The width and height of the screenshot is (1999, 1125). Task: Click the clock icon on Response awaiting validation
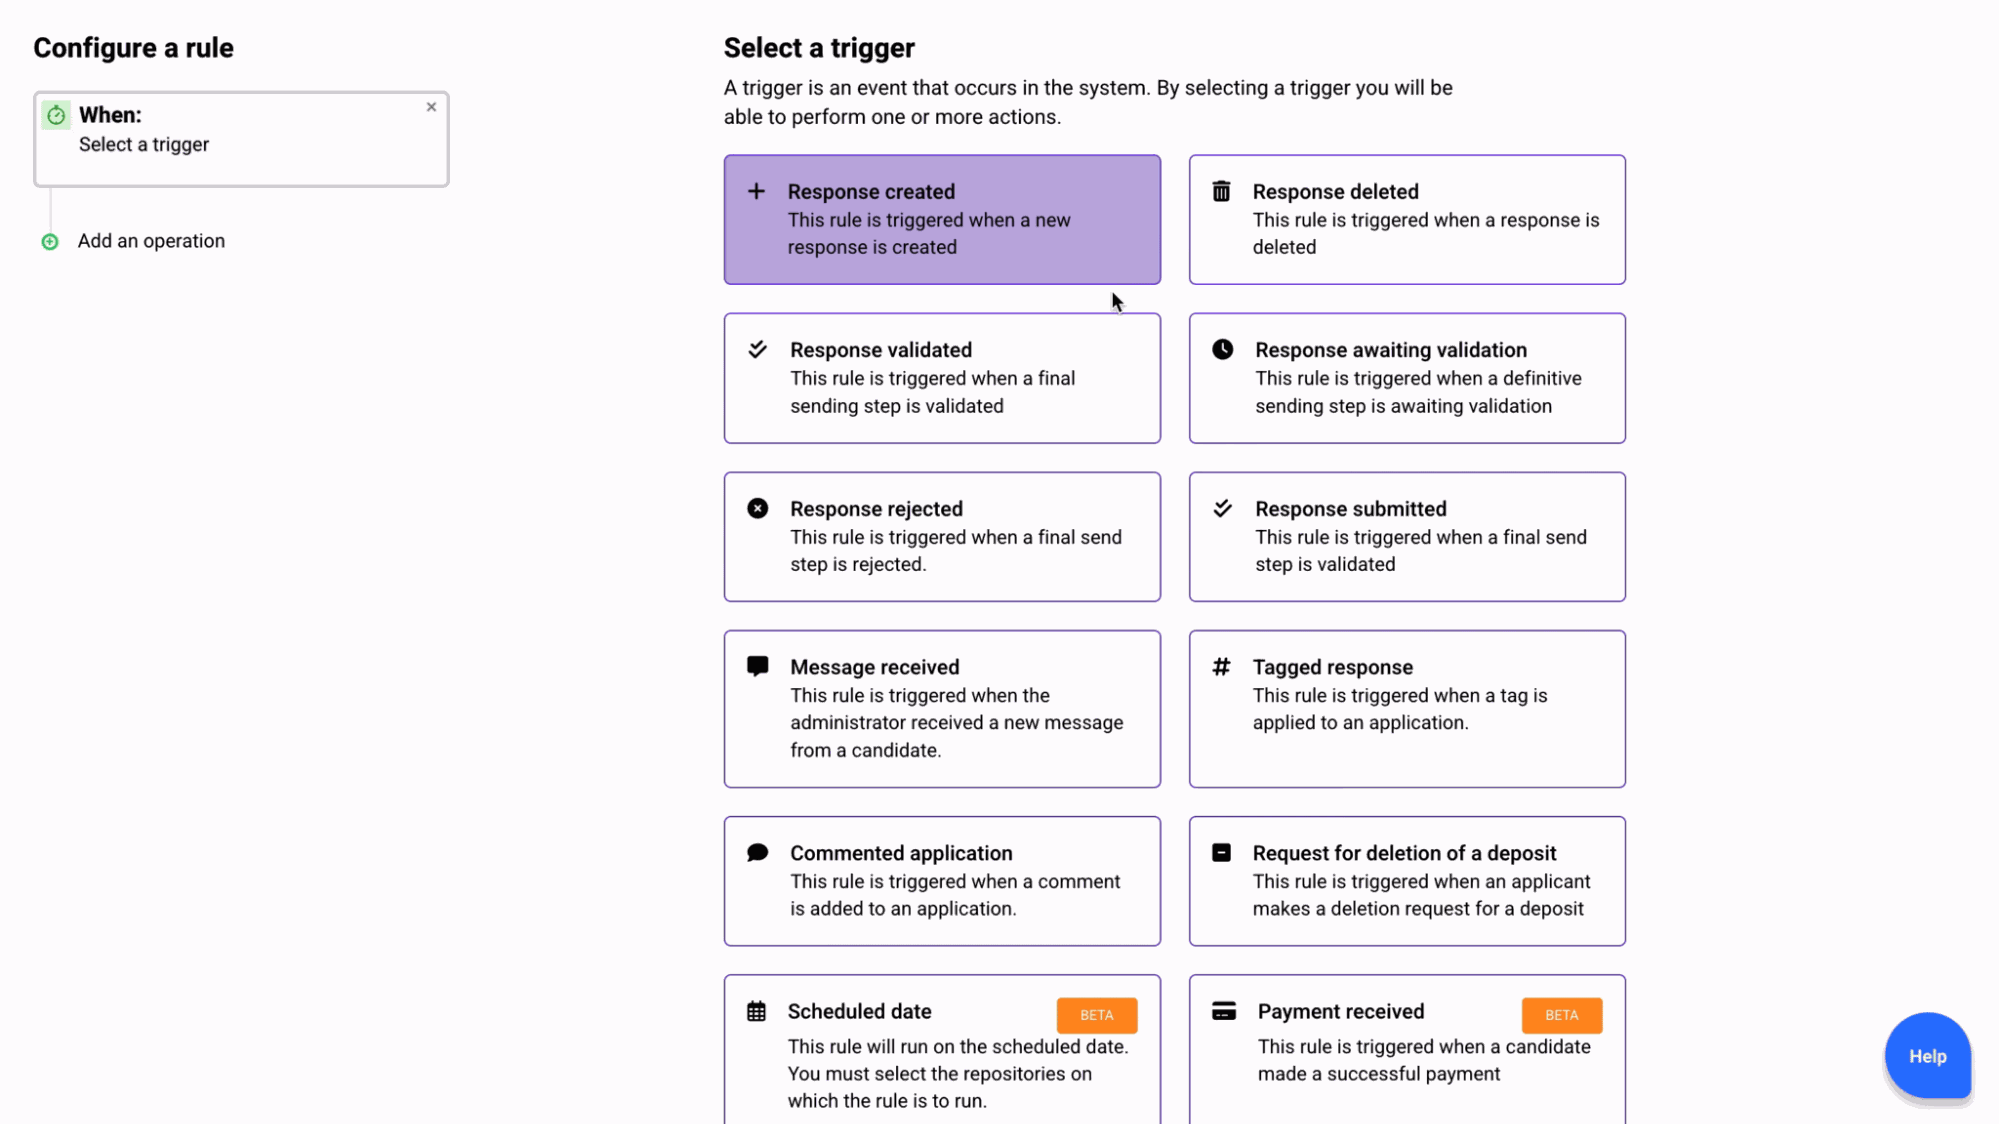(x=1222, y=349)
